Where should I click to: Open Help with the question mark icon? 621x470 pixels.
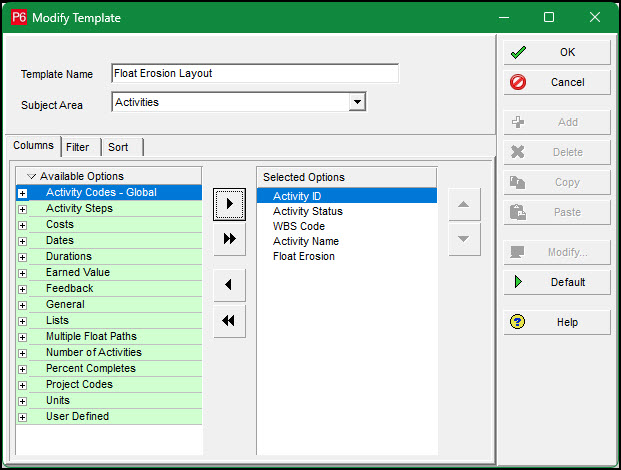[557, 322]
